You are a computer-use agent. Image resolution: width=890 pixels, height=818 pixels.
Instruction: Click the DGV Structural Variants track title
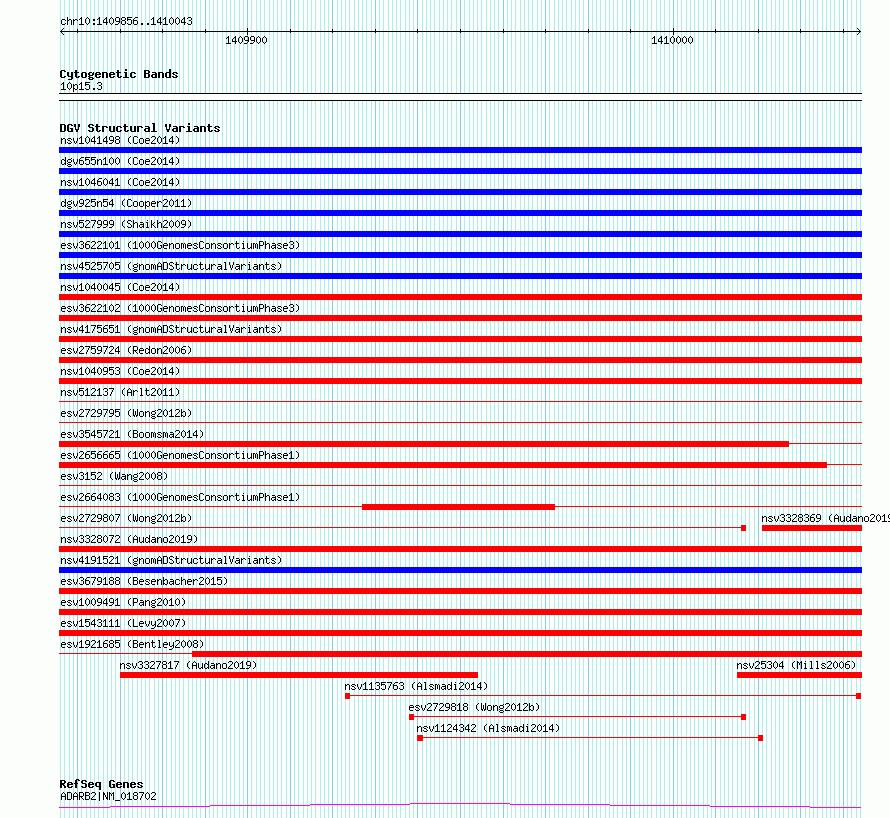(x=140, y=128)
